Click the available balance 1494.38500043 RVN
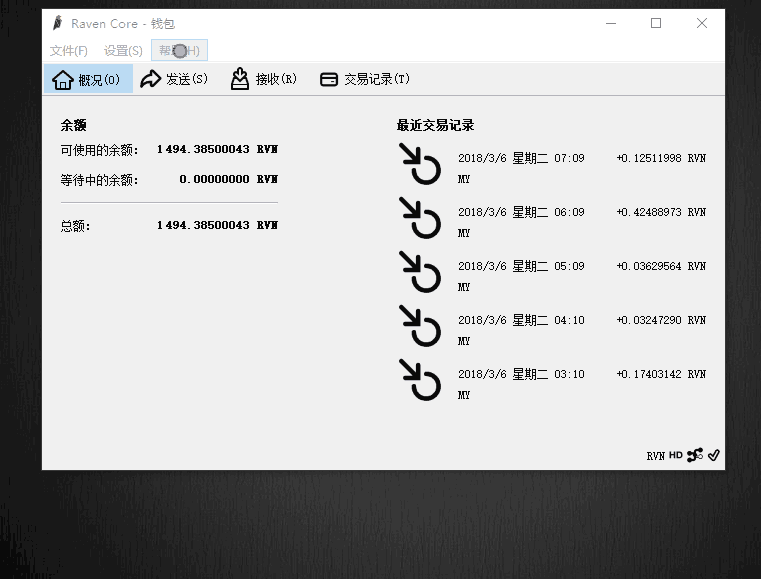Screen dimensions: 761x579 coord(217,149)
